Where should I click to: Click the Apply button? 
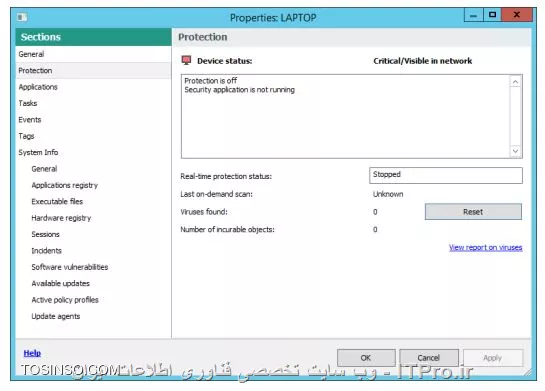click(493, 358)
